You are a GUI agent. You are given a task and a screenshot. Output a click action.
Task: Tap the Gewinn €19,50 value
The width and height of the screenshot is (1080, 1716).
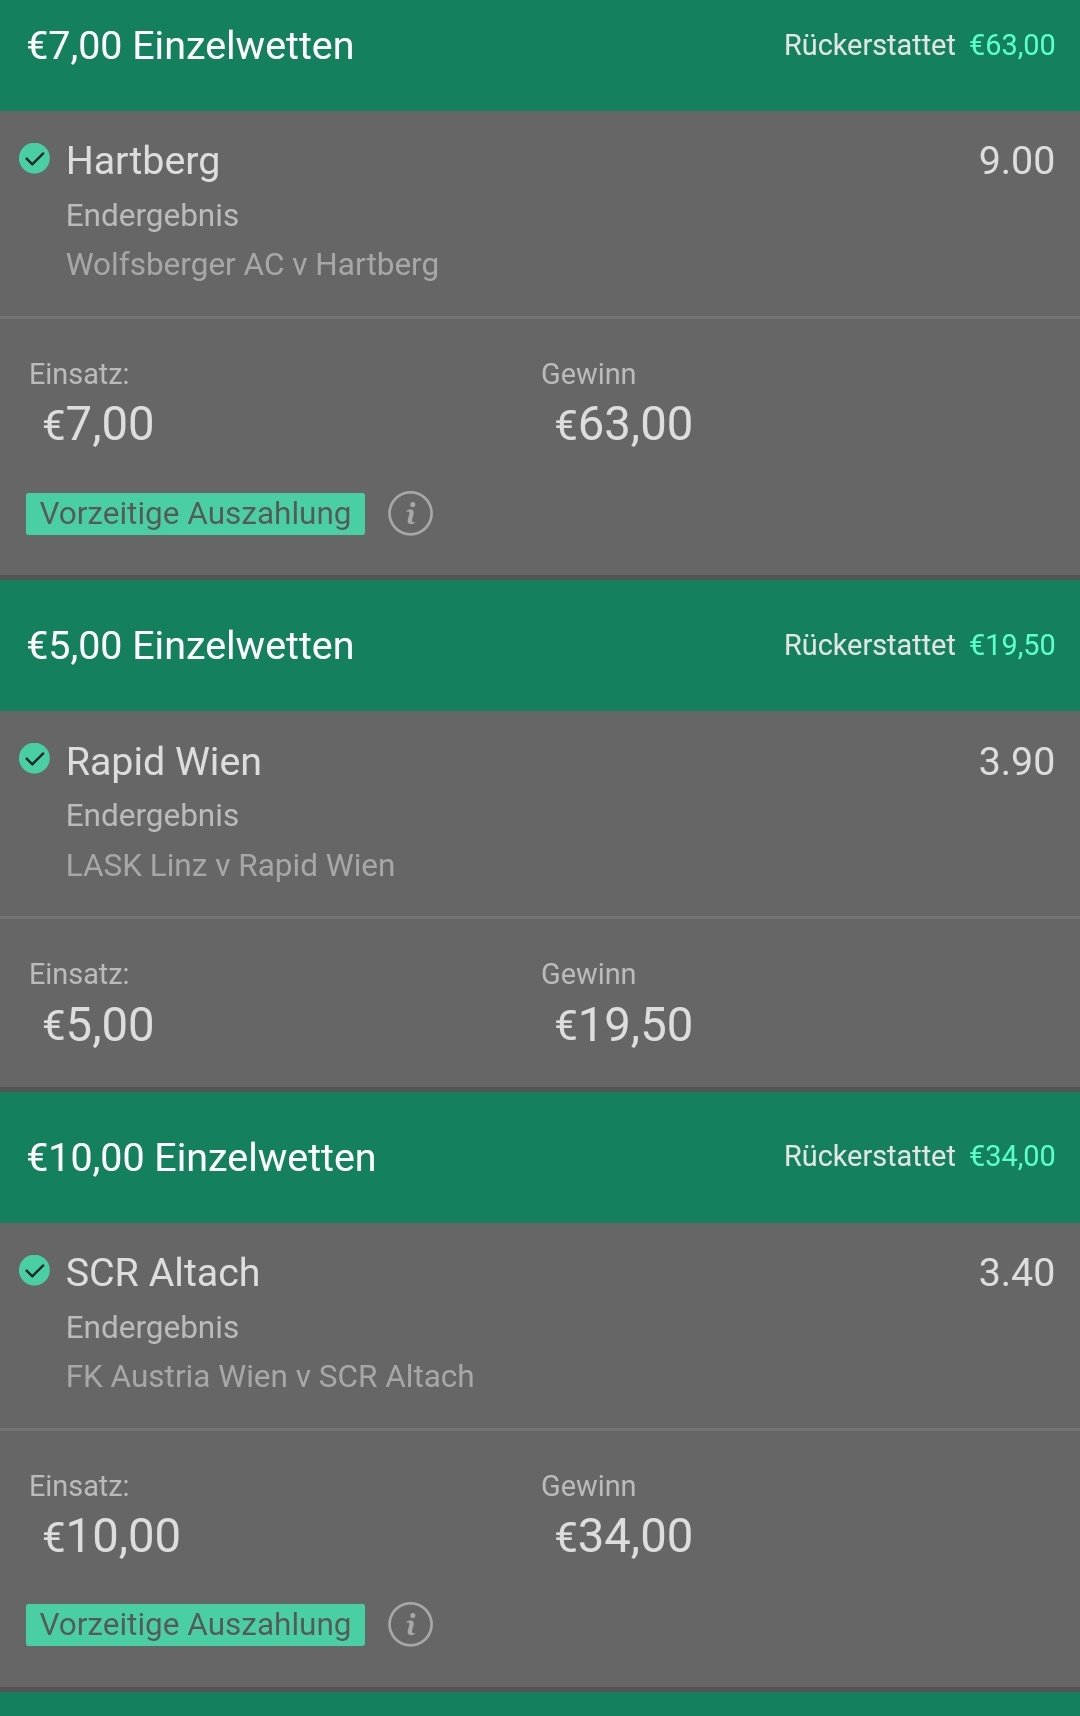623,1025
